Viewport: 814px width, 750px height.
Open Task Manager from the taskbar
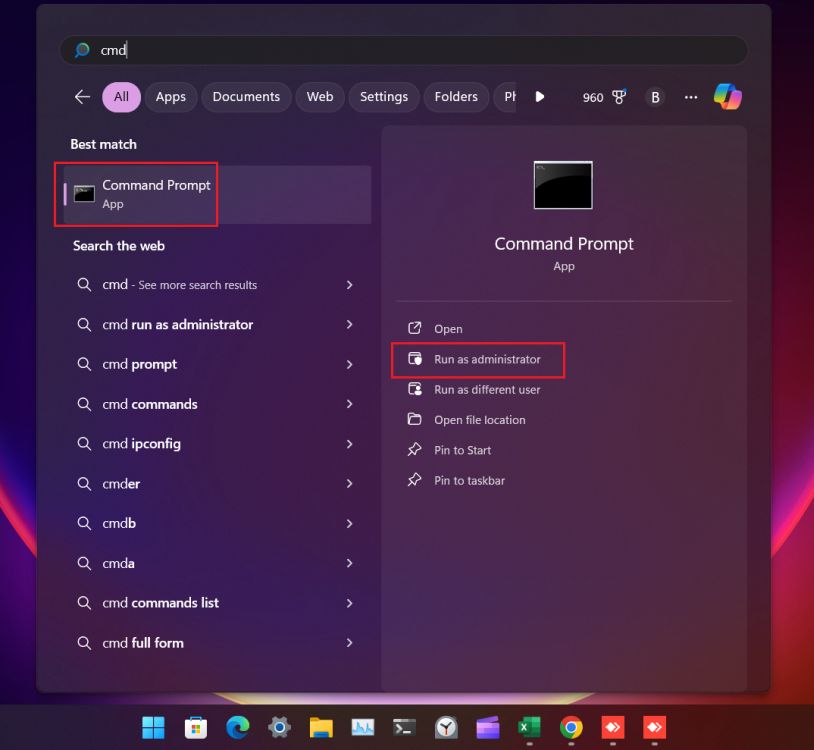coord(363,727)
